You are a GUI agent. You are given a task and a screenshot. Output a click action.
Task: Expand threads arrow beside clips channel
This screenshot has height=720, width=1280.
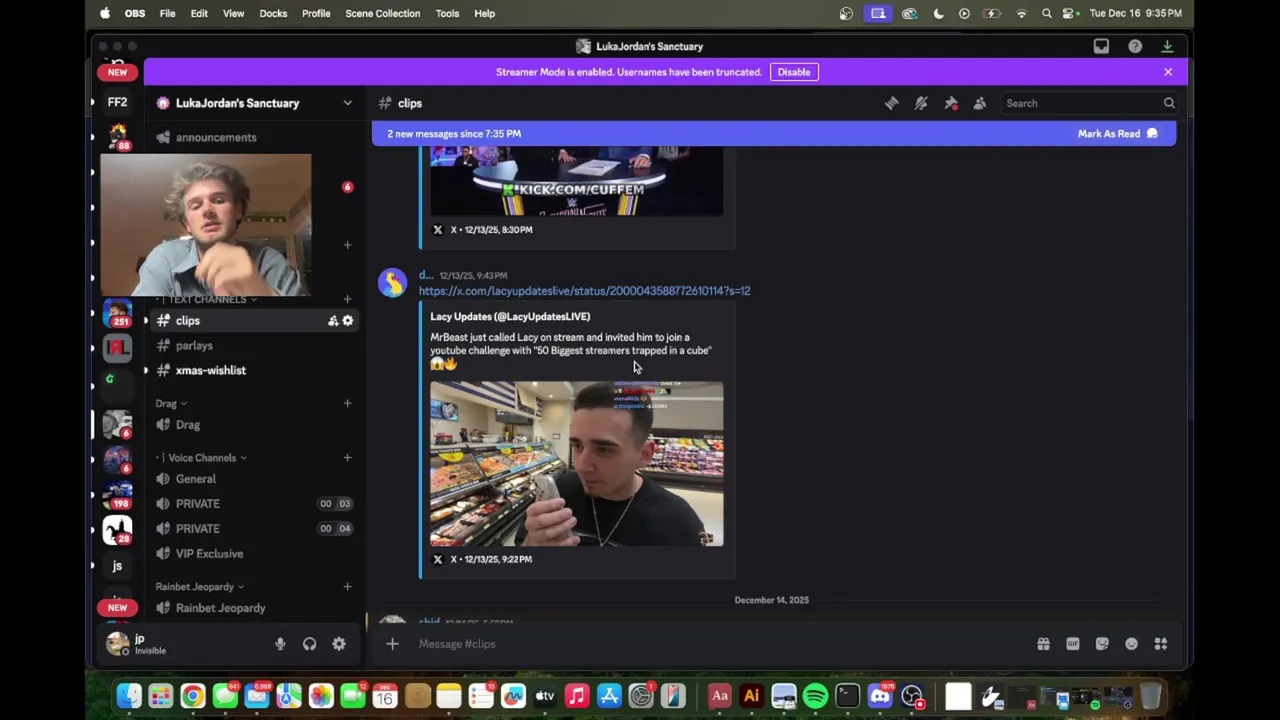coord(146,321)
